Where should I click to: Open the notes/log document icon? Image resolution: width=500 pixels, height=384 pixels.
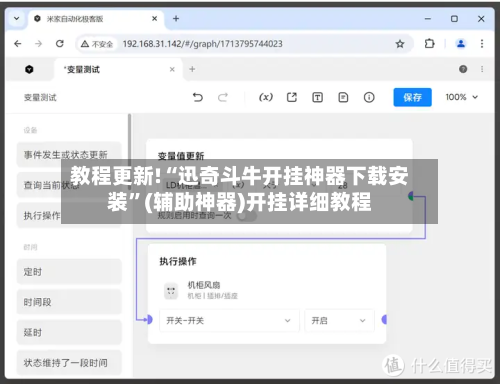coord(343,97)
